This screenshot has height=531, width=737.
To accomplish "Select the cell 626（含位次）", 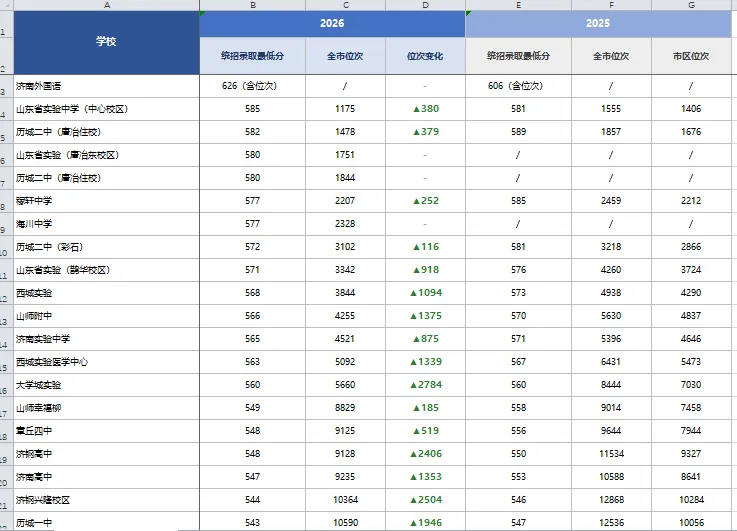I will click(252, 86).
